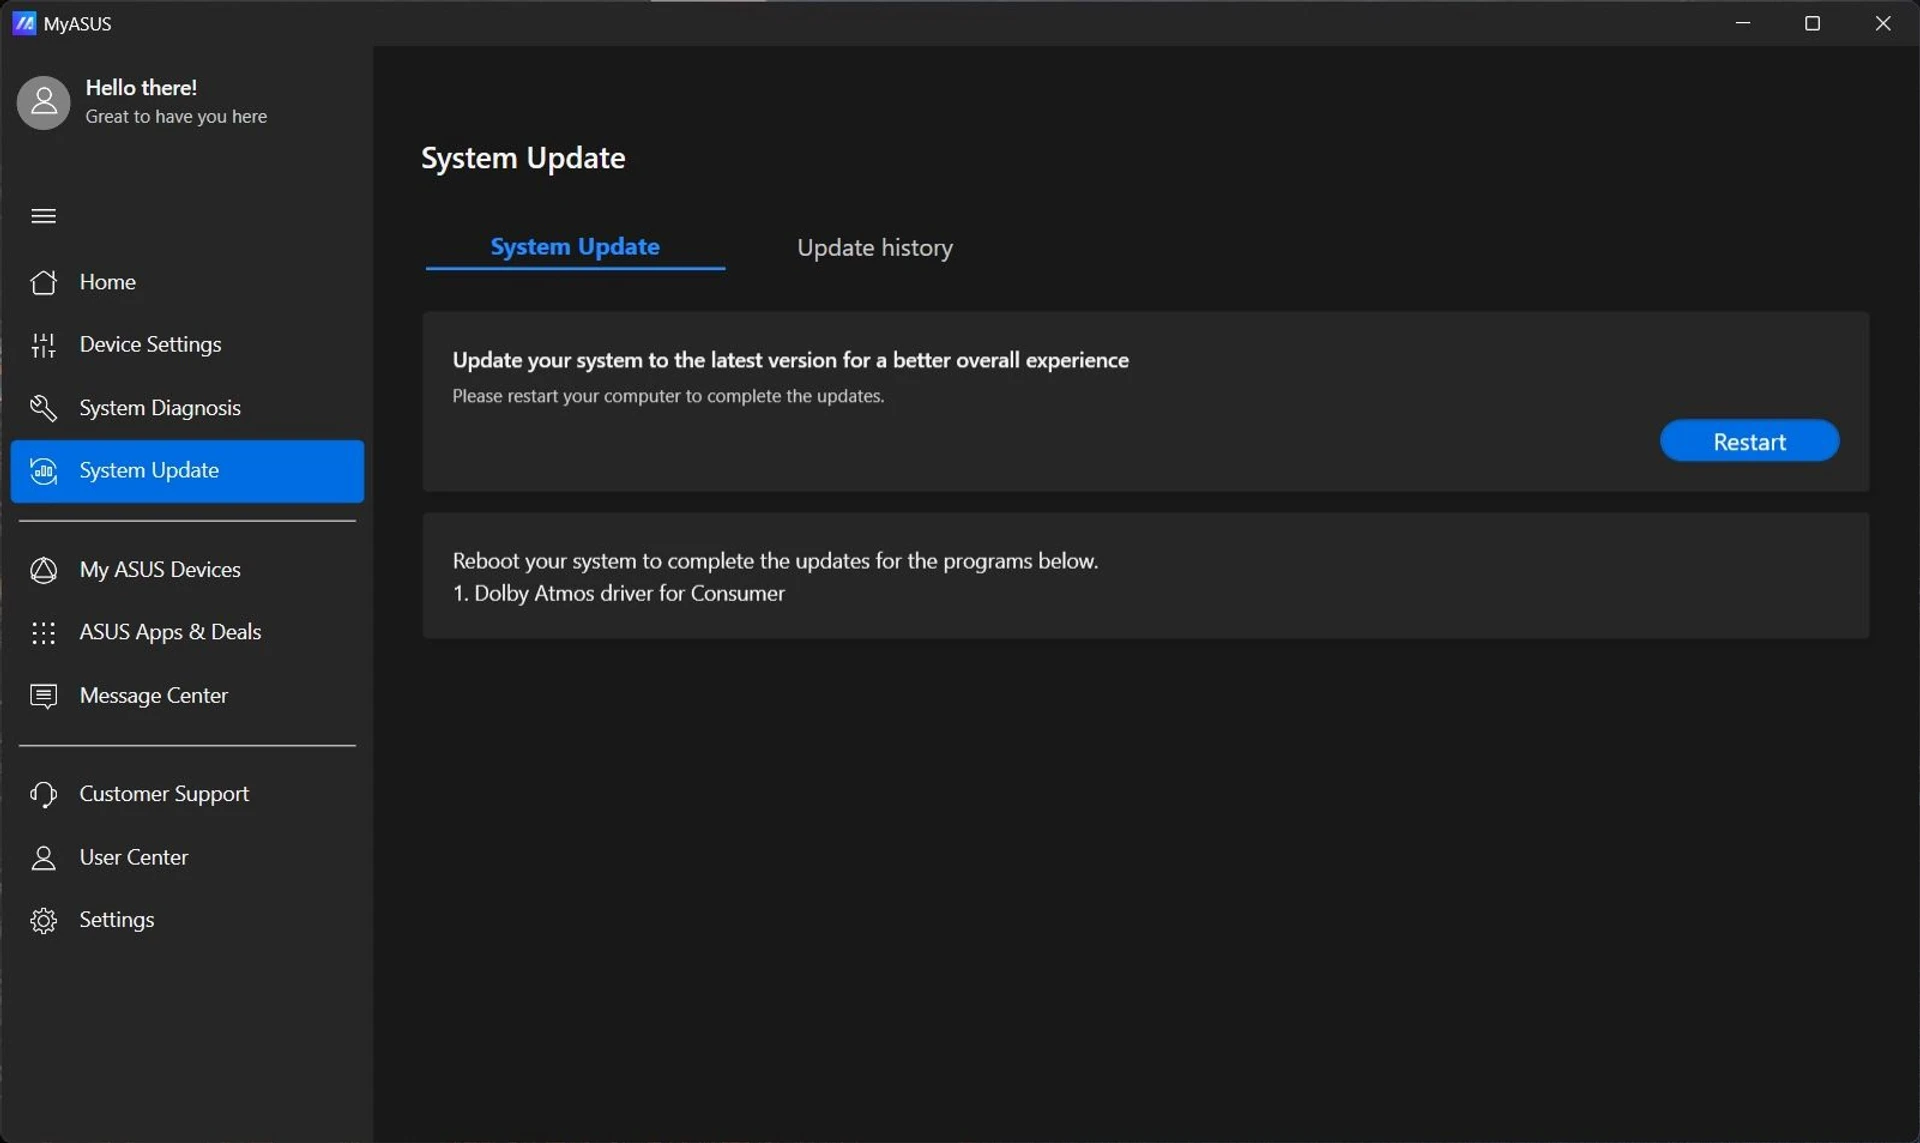
Task: Open Message Center label
Action: (153, 695)
